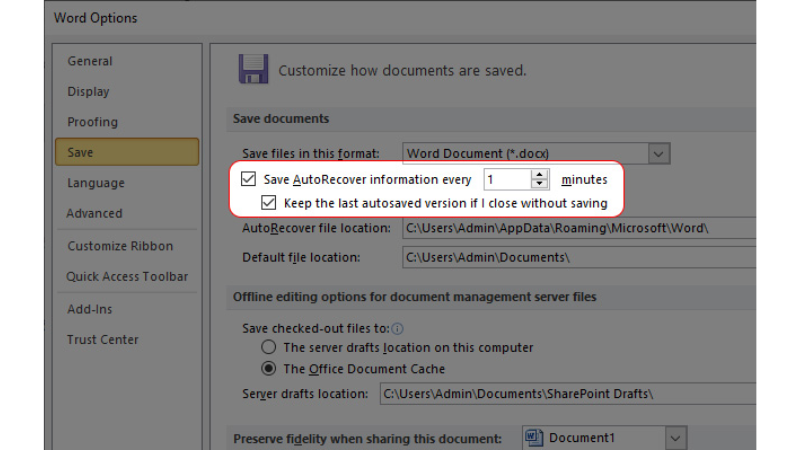Click the info icon beside Save checked-out files
The width and height of the screenshot is (800, 450).
[397, 329]
